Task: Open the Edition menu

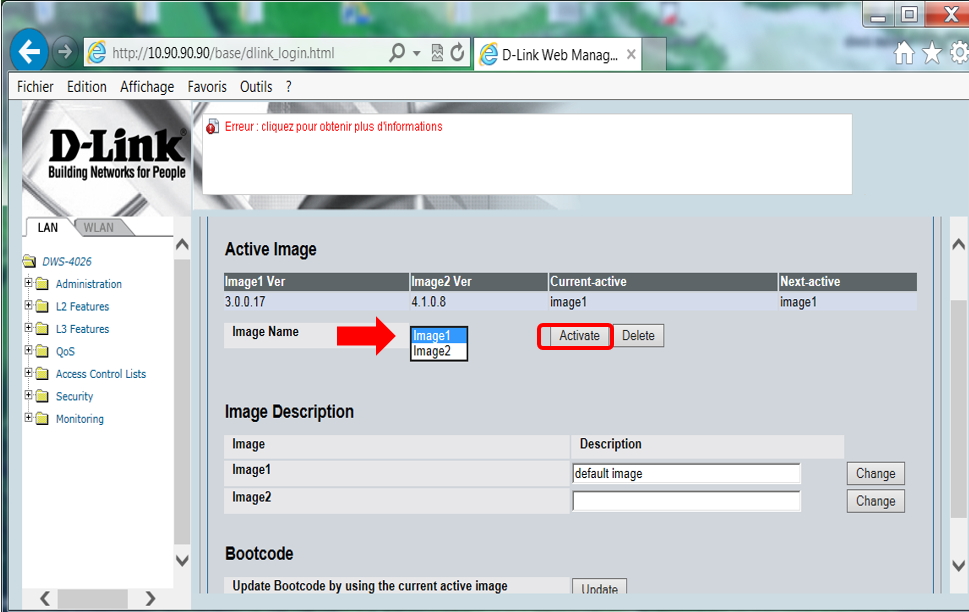Action: 87,87
